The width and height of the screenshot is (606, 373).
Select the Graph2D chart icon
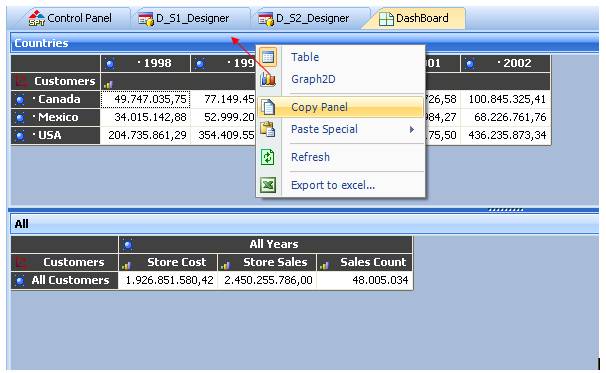click(268, 80)
